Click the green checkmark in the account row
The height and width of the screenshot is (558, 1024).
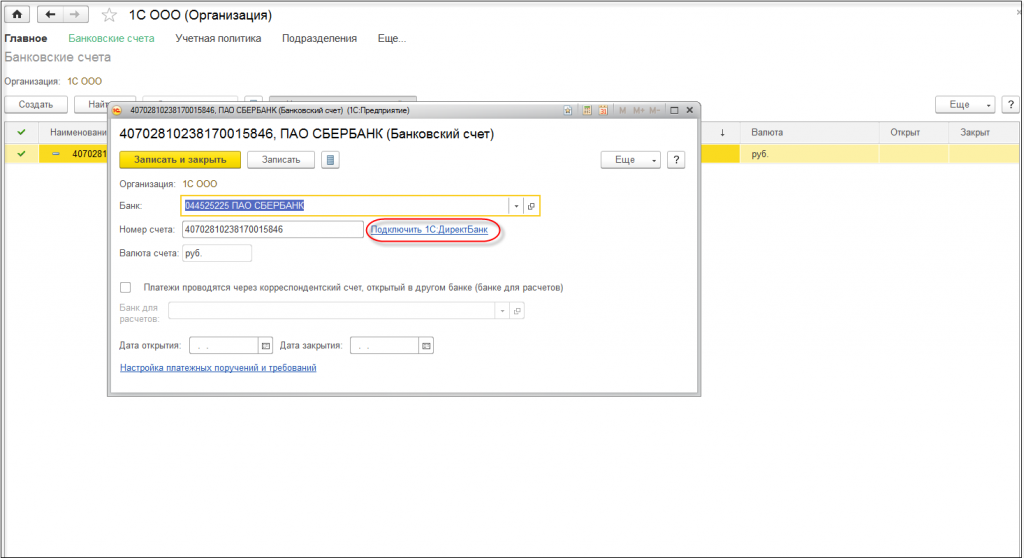22,154
